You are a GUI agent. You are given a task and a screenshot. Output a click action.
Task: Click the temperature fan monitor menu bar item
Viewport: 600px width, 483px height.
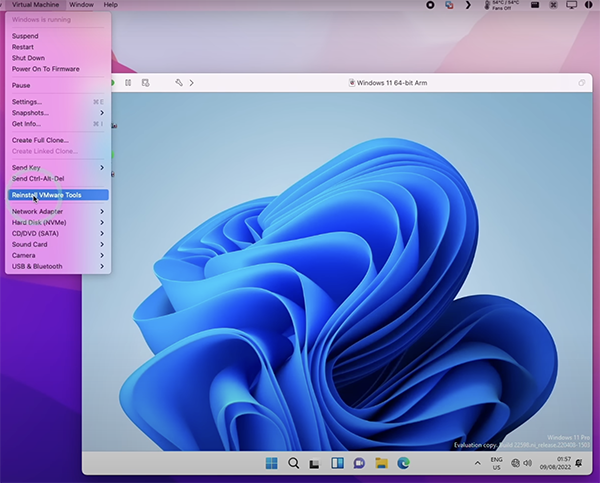[x=502, y=5]
